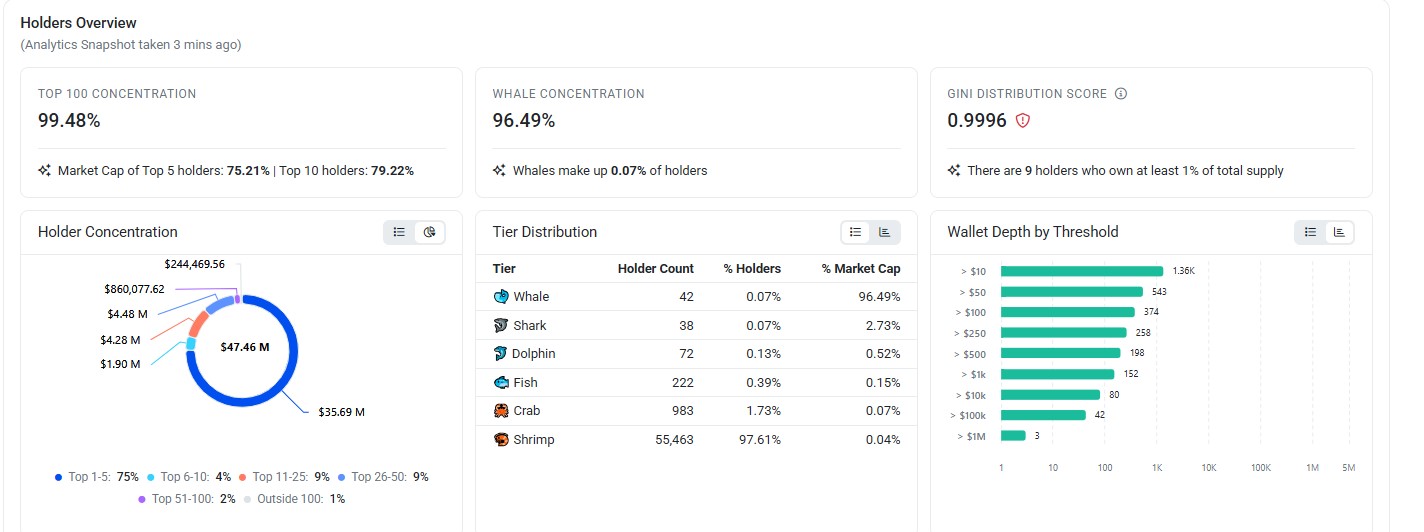Toggle the Top 11-25 legend entry
1424x532 pixels.
click(x=283, y=477)
